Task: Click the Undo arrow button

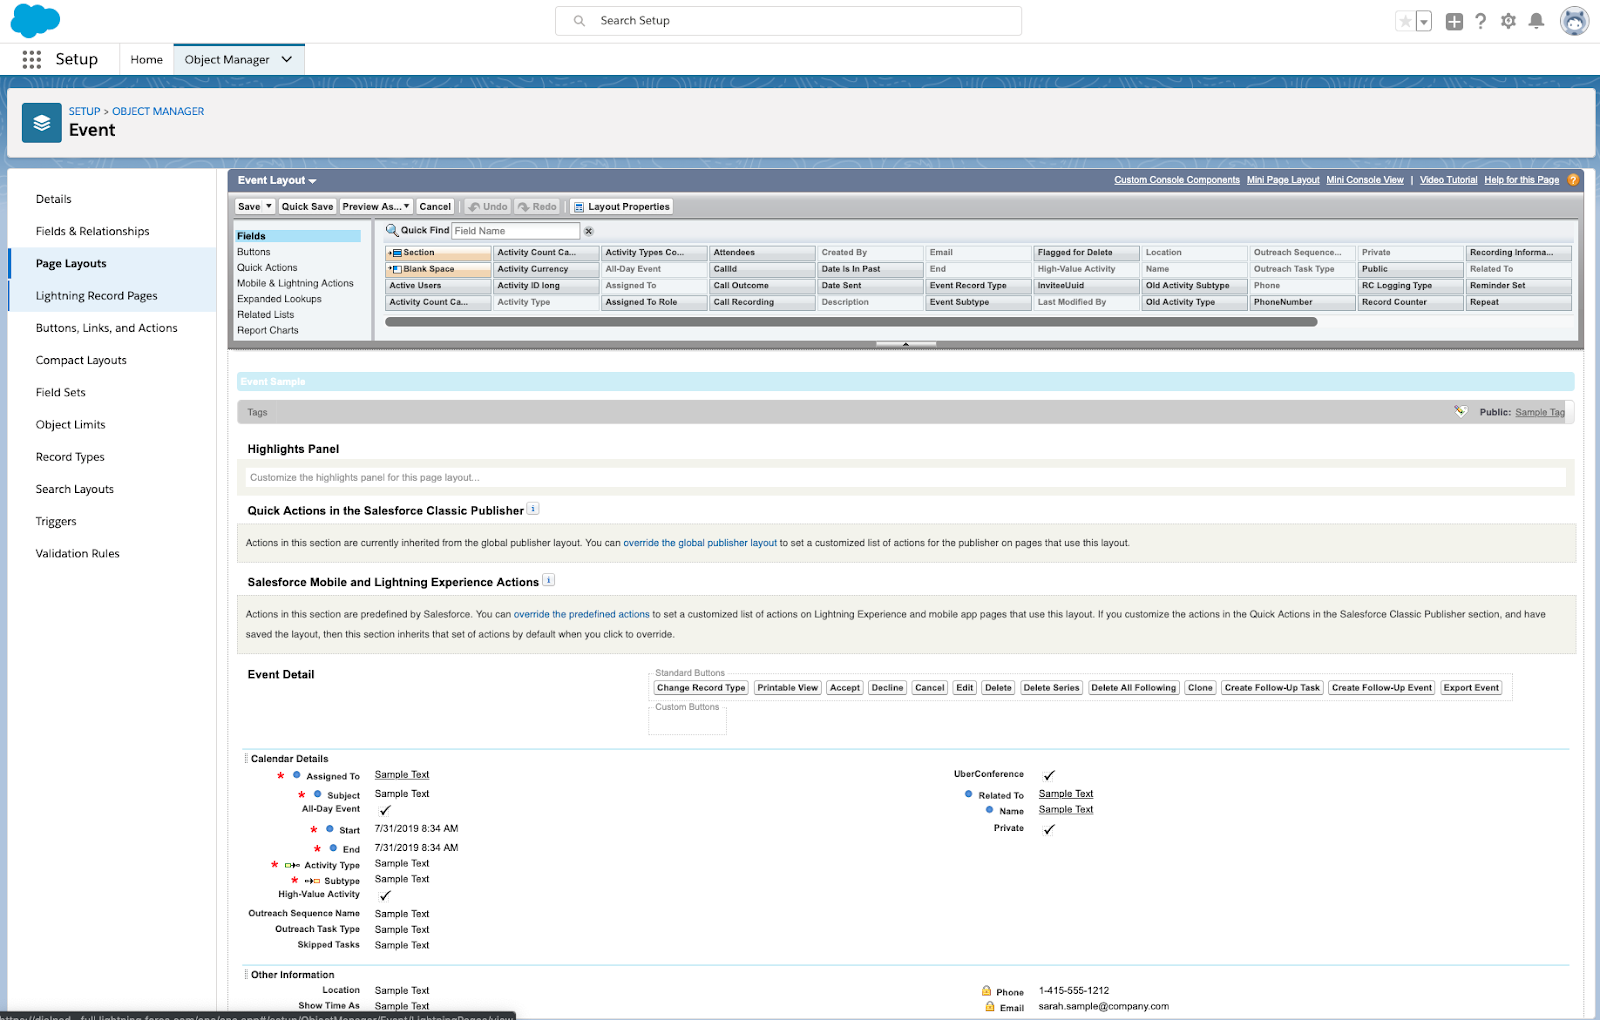Action: tap(488, 207)
